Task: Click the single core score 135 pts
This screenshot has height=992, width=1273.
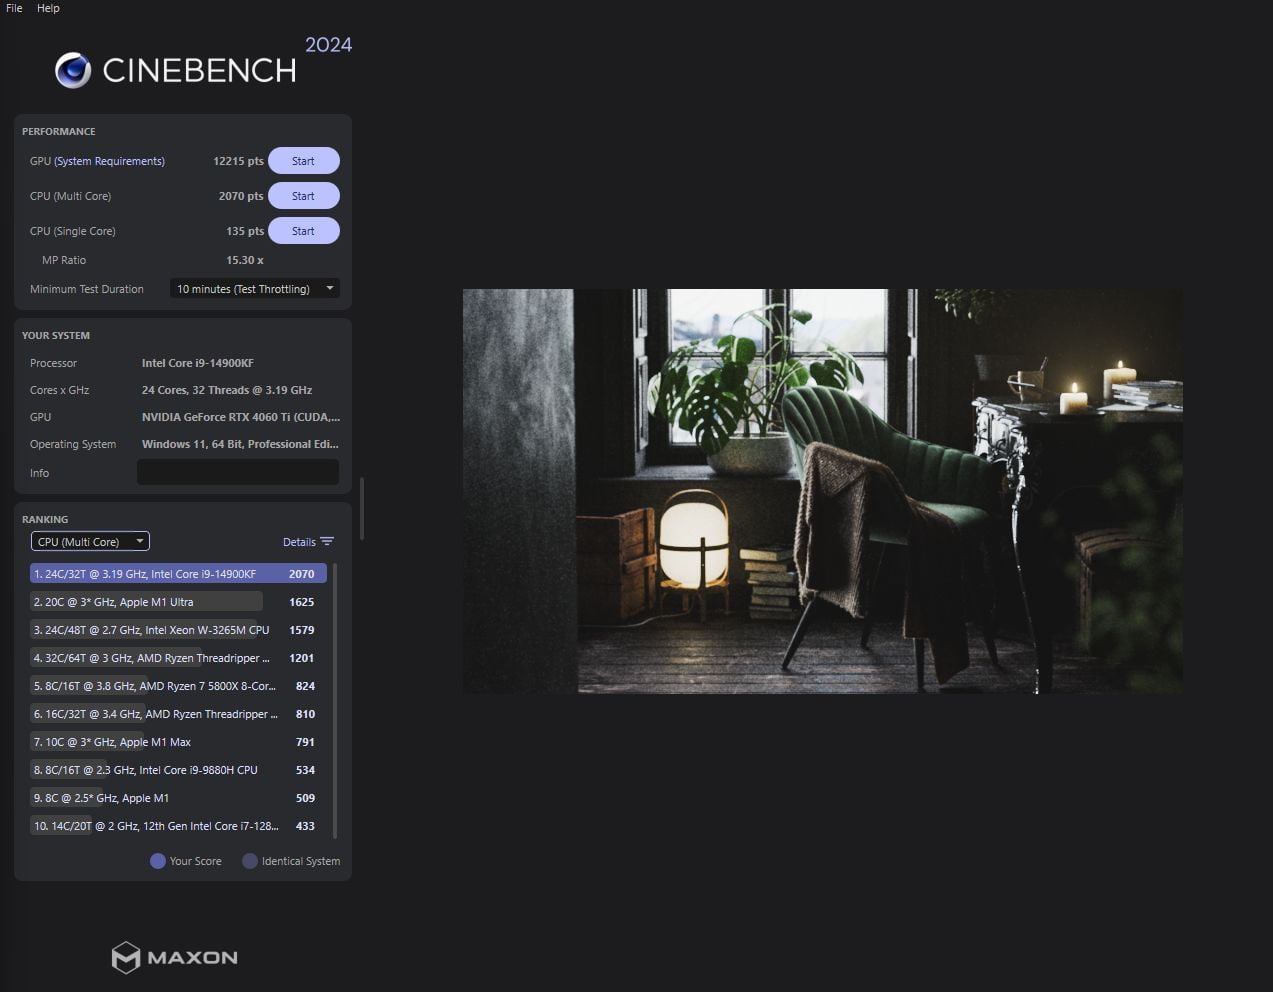Action: tap(245, 231)
